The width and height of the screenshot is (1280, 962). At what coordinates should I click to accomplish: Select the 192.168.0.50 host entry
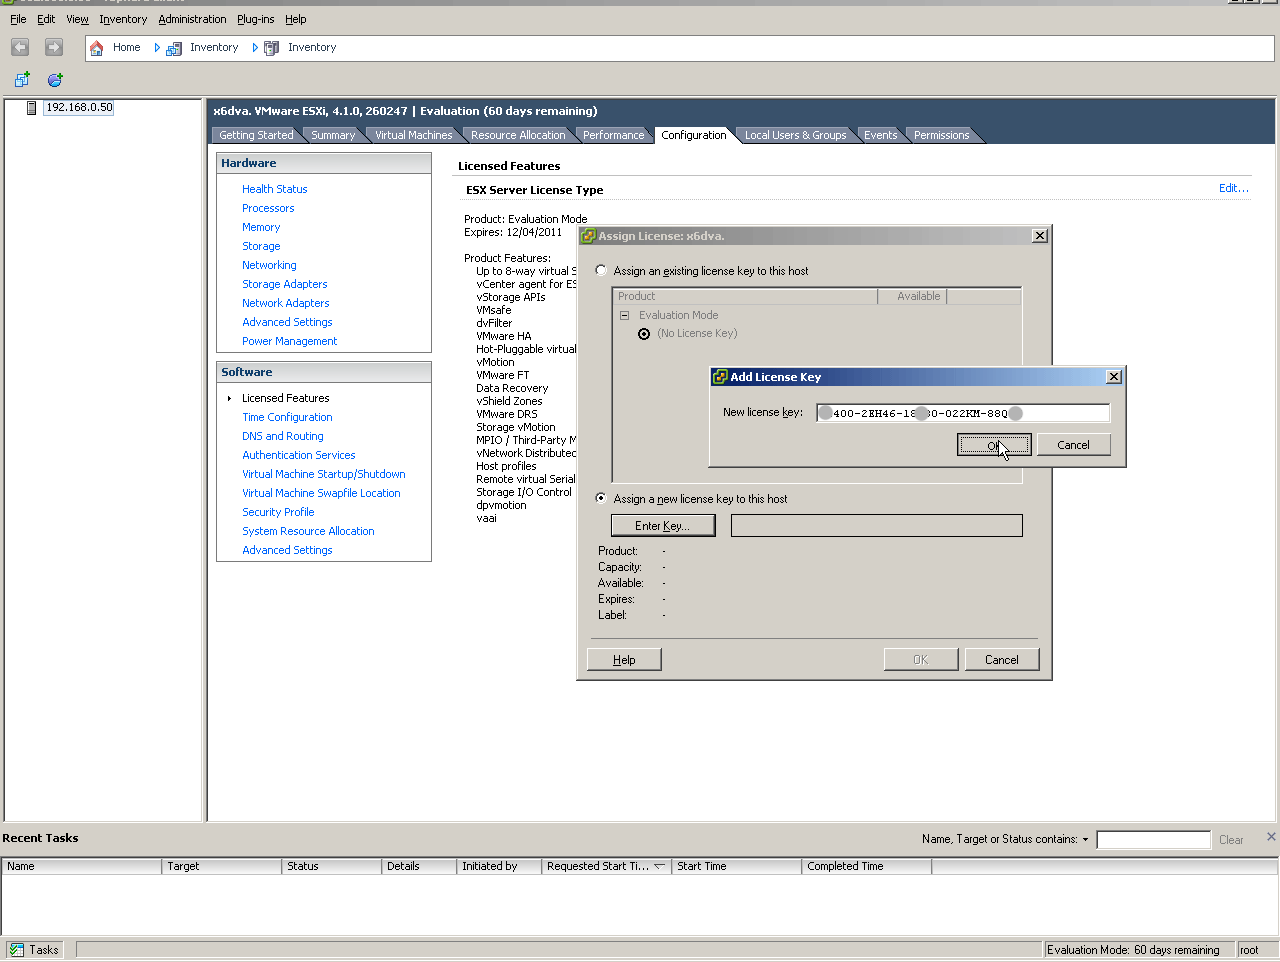pyautogui.click(x=79, y=108)
